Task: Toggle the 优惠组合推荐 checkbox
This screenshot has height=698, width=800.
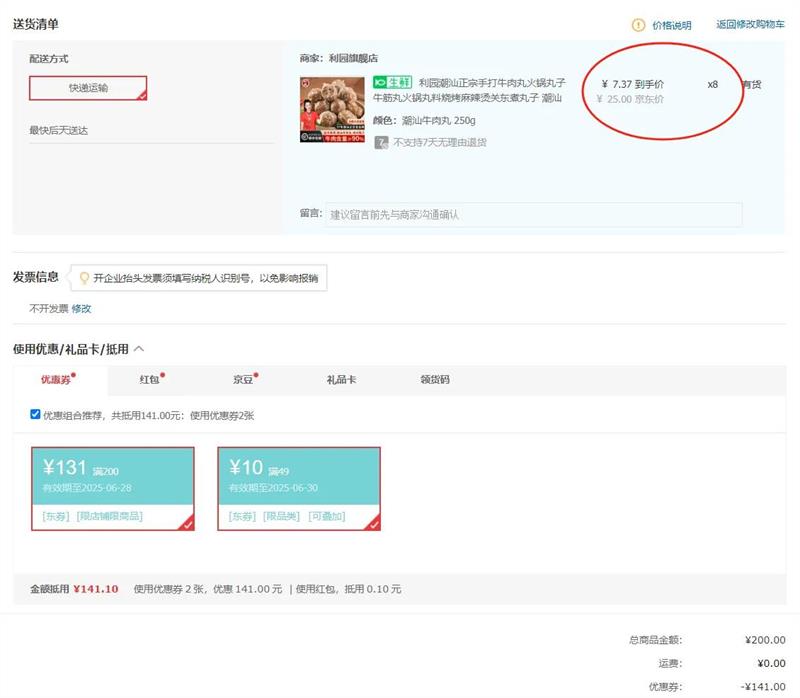Action: (x=36, y=414)
